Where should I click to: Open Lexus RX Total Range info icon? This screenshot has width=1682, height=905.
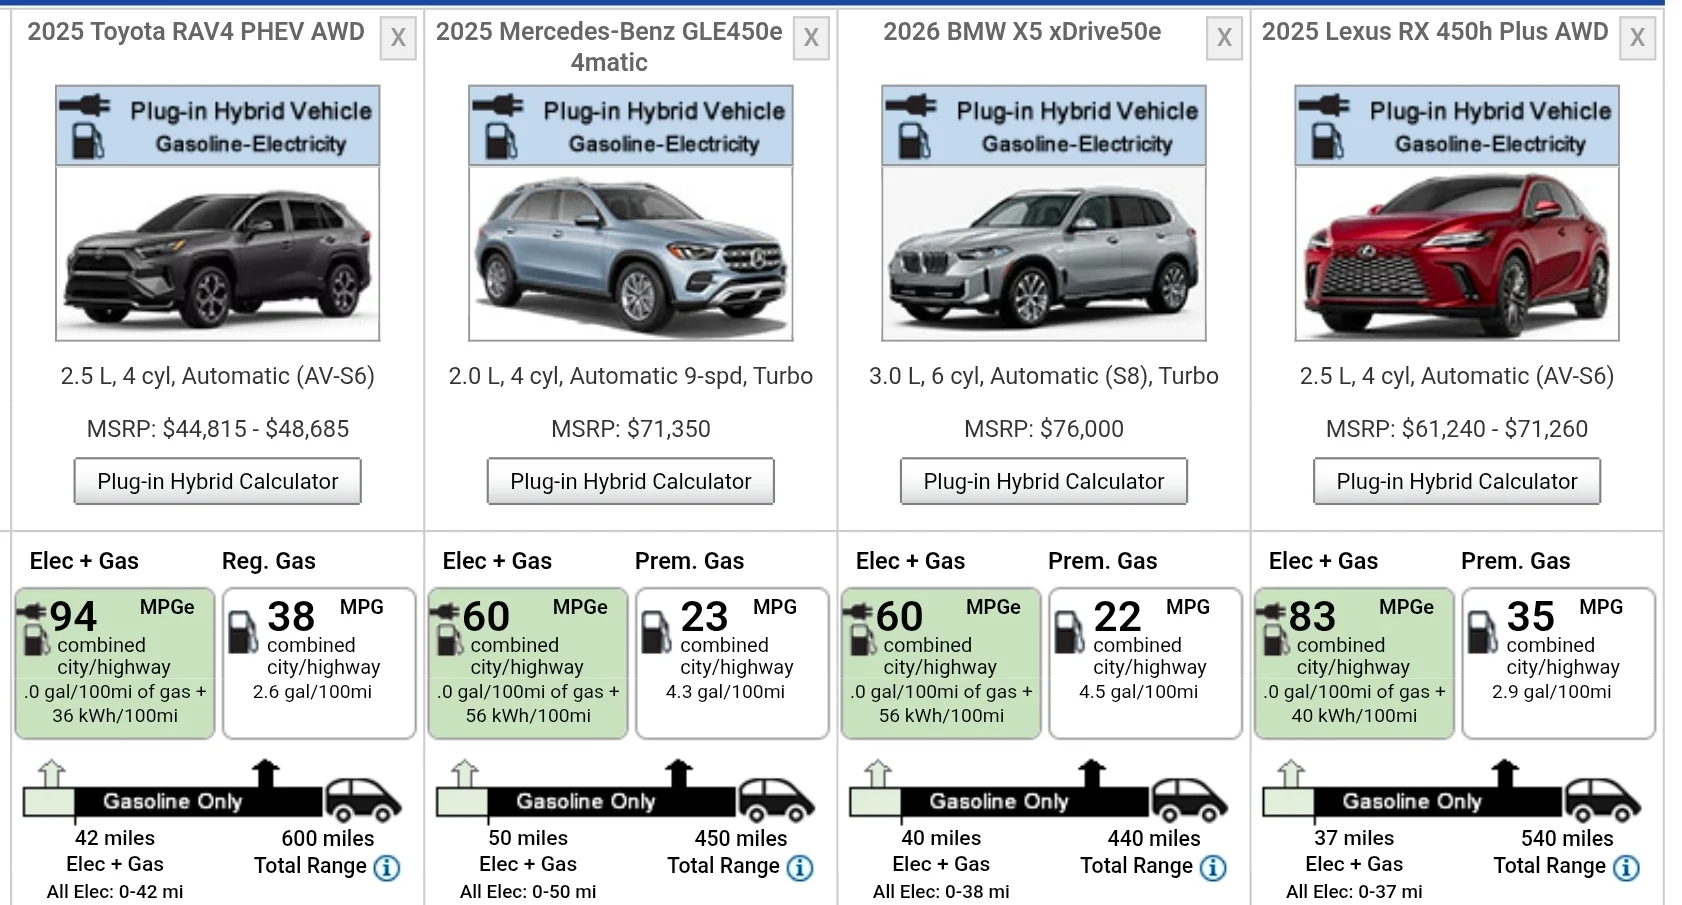point(1626,867)
